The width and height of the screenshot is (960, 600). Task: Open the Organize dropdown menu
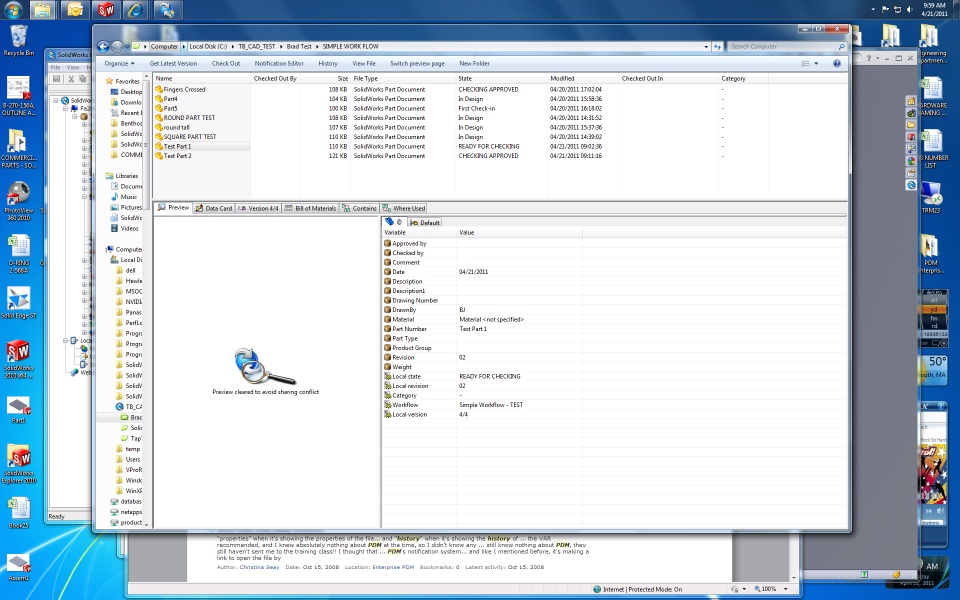coord(119,64)
